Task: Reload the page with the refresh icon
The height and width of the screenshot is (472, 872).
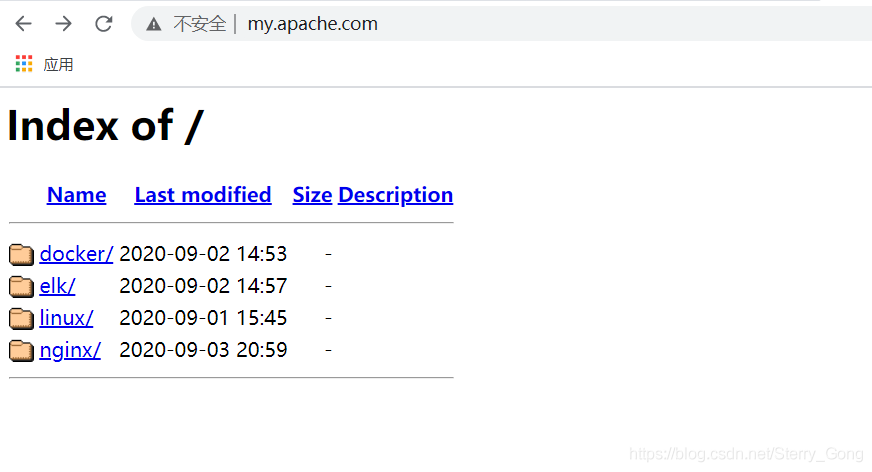Action: (x=103, y=23)
